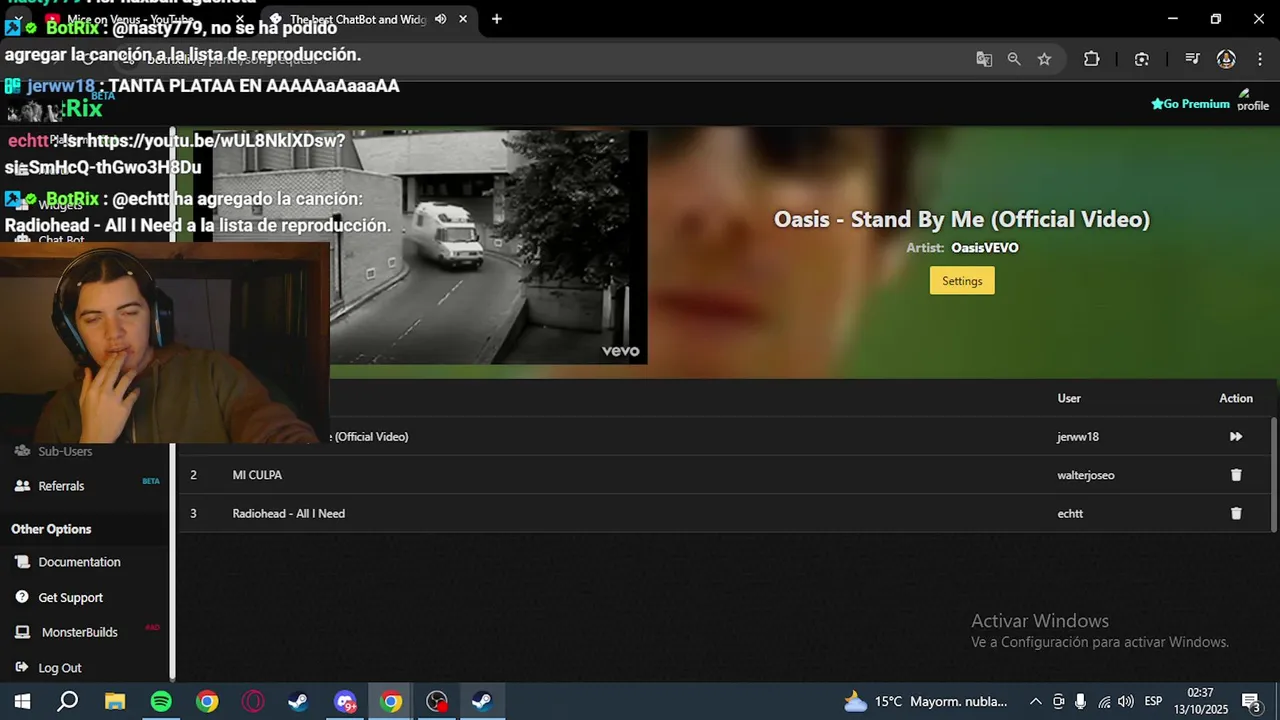Open the Chrome profile avatar
1280x720 pixels.
[1226, 59]
